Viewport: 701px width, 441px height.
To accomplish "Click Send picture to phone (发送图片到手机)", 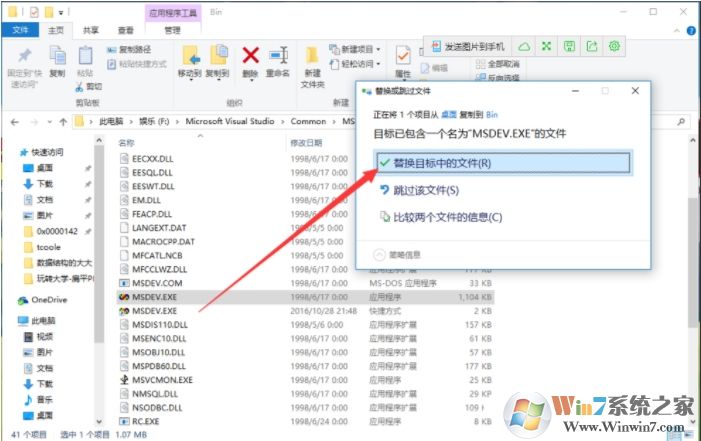I will pyautogui.click(x=468, y=46).
